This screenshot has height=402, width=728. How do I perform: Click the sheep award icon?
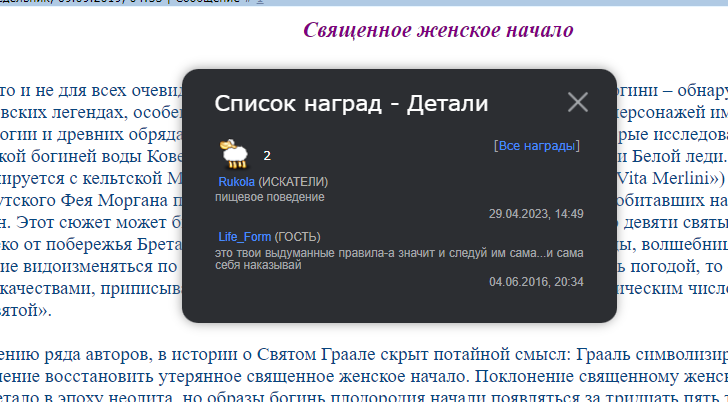tap(234, 154)
